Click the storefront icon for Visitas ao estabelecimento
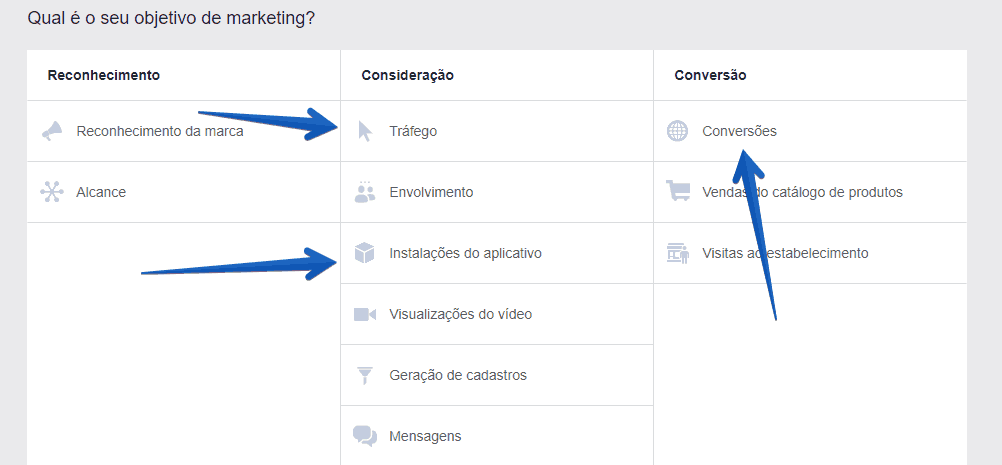Viewport: 1002px width, 465px height. coord(678,253)
